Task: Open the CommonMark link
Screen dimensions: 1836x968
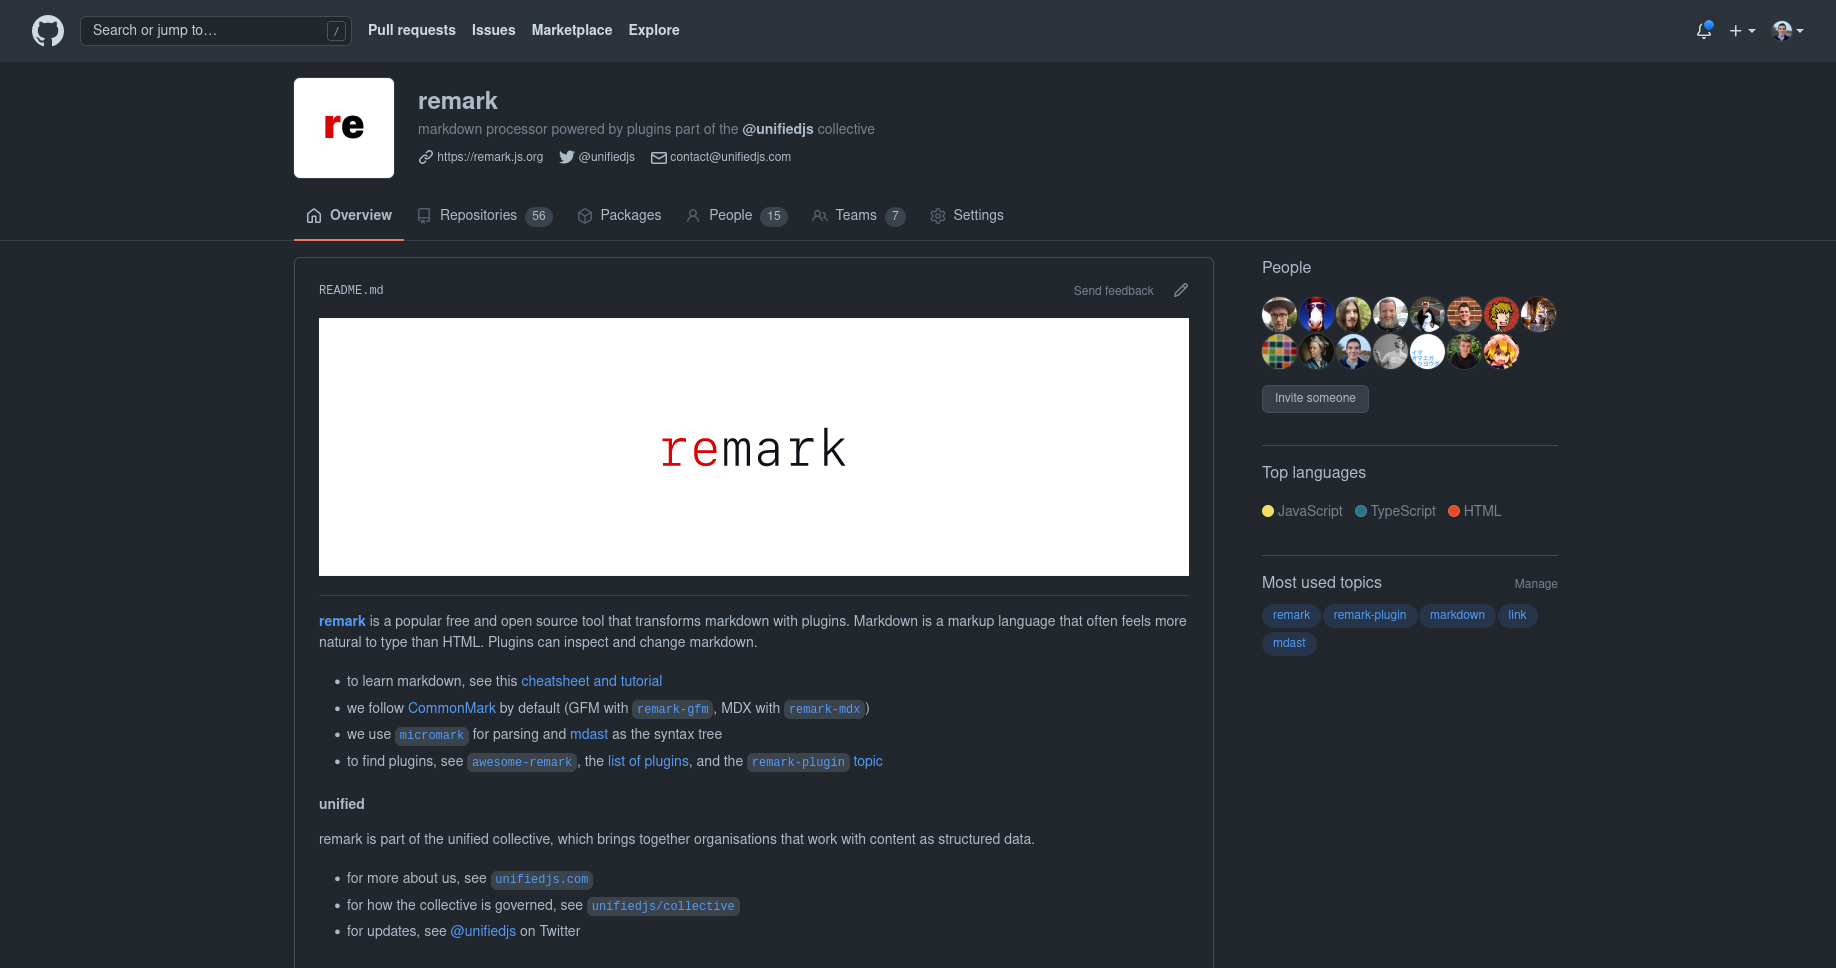Action: (x=451, y=708)
